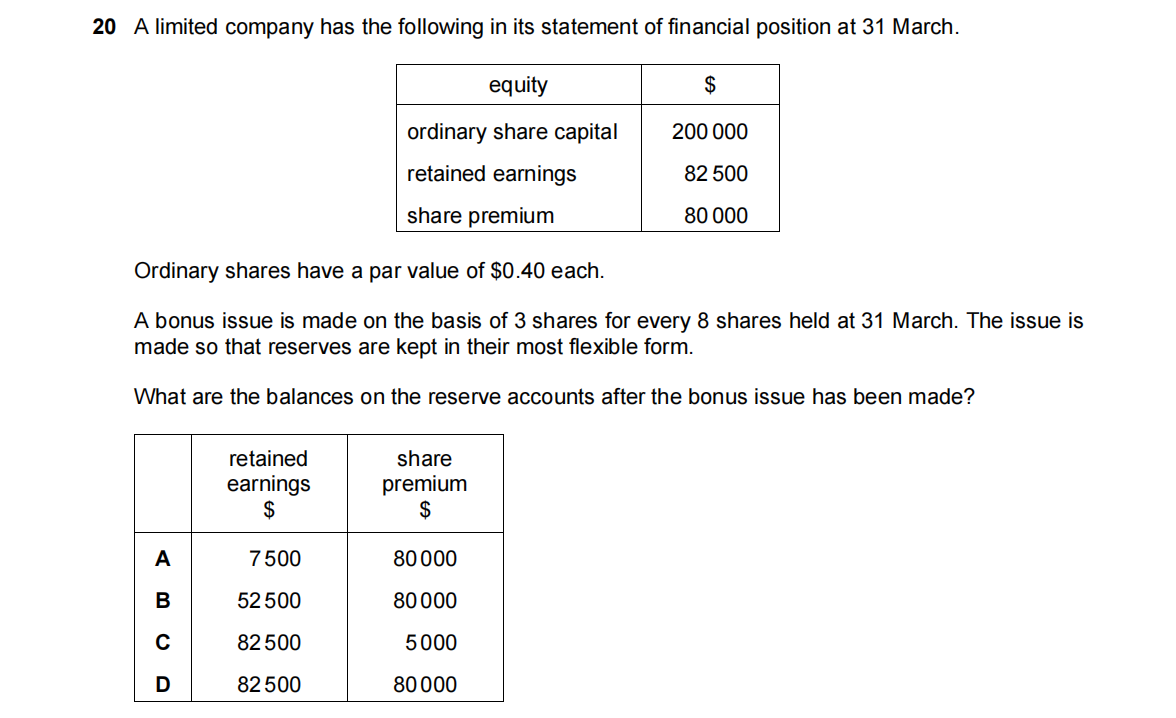Choose answer option C letter

(162, 643)
